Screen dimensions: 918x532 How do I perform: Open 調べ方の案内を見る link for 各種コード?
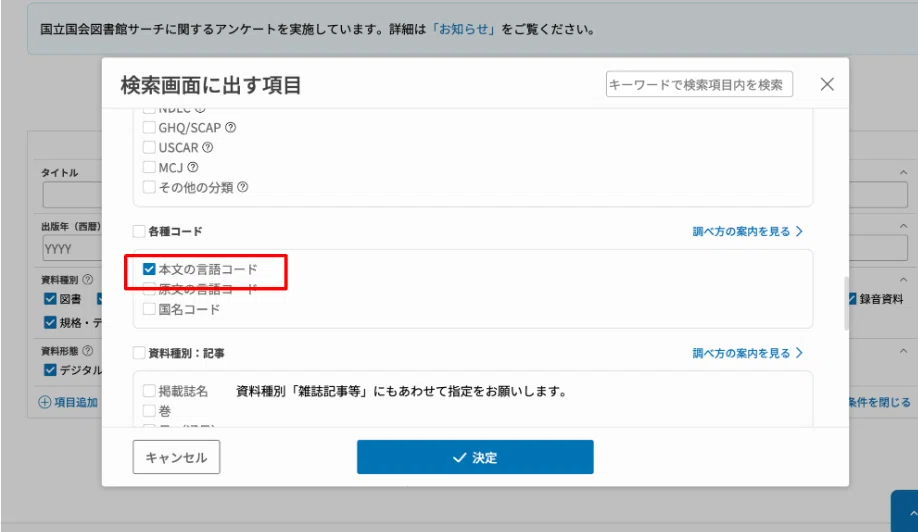pyautogui.click(x=747, y=232)
